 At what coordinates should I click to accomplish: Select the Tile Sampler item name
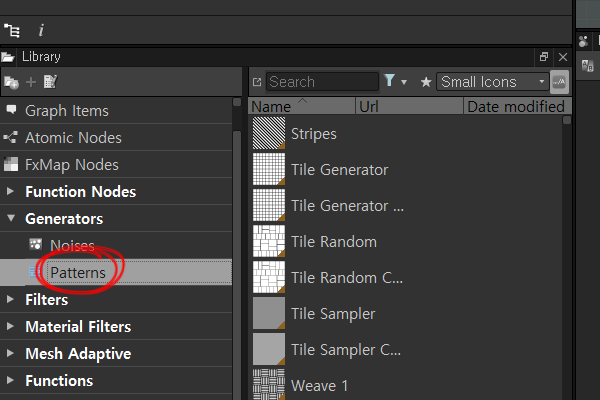click(x=333, y=314)
